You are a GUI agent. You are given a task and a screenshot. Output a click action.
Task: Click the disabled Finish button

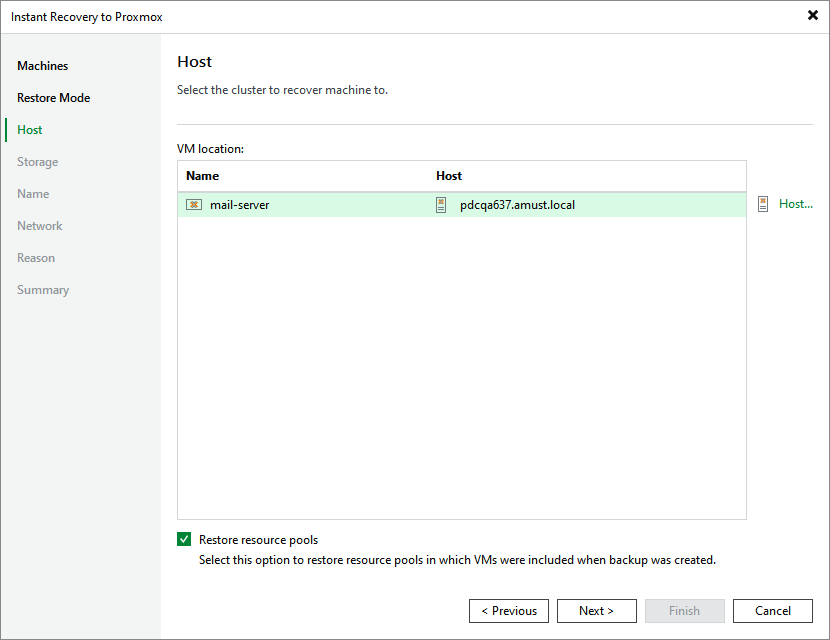pos(684,611)
